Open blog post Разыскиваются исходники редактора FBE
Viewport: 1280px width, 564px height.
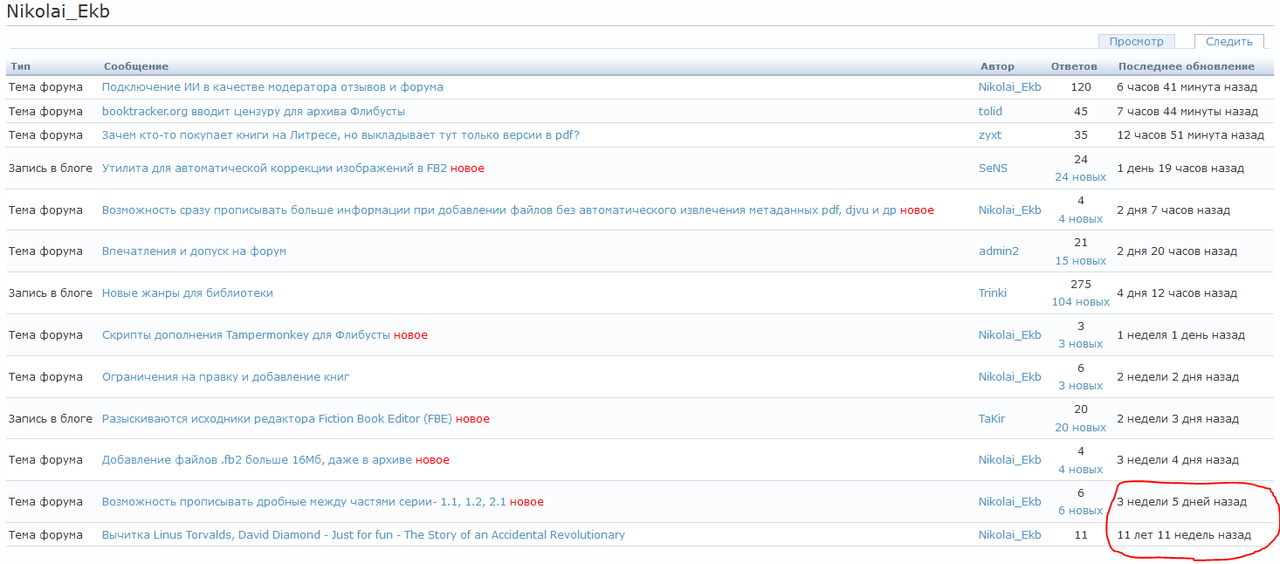click(277, 419)
